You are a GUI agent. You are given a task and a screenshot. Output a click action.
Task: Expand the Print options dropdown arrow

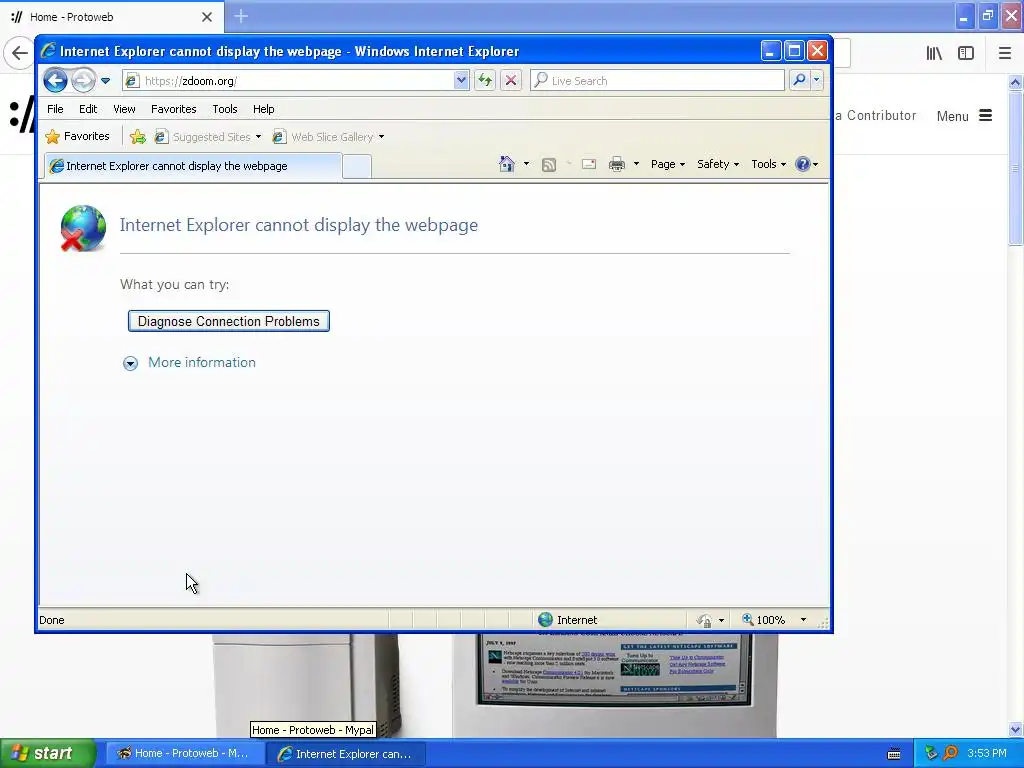coord(636,164)
